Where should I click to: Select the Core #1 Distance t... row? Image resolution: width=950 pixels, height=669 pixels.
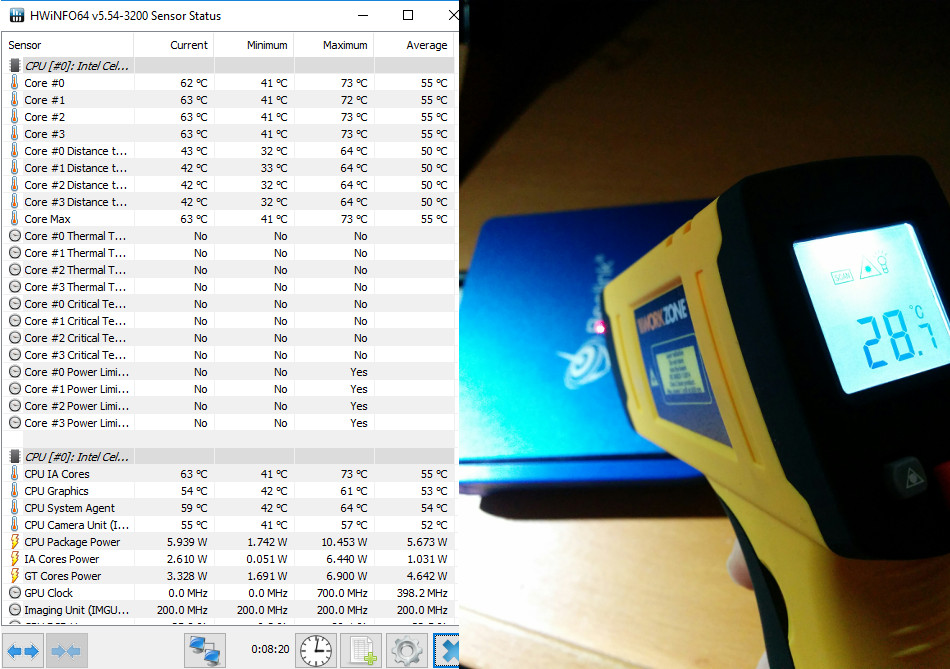230,167
